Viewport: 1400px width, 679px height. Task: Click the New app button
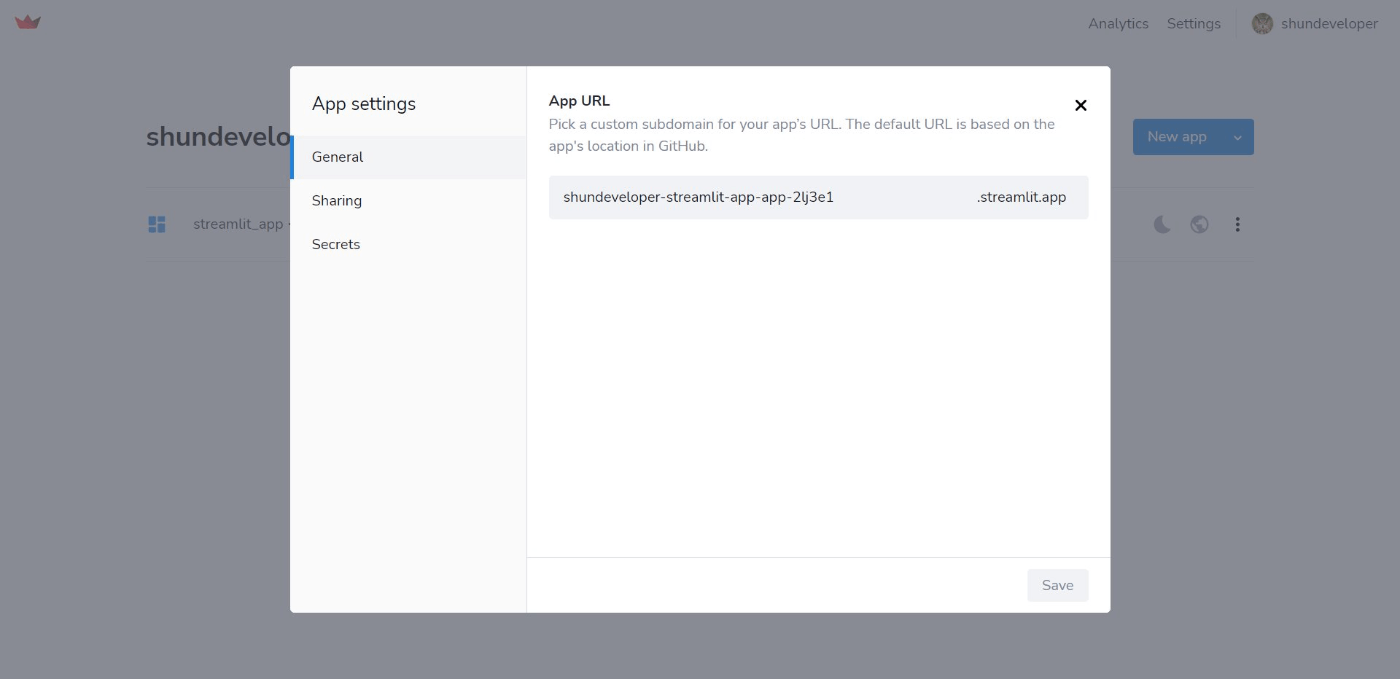point(1177,137)
